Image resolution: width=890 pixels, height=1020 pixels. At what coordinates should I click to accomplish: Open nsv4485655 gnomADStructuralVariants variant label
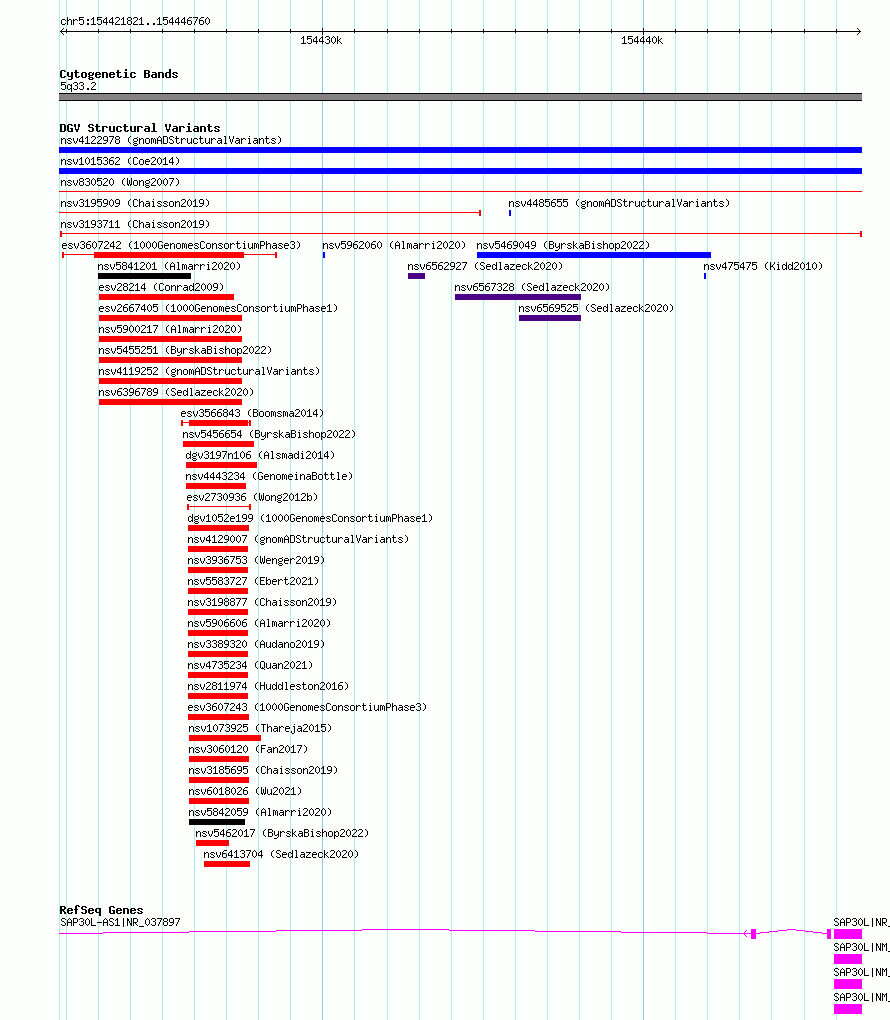[619, 203]
